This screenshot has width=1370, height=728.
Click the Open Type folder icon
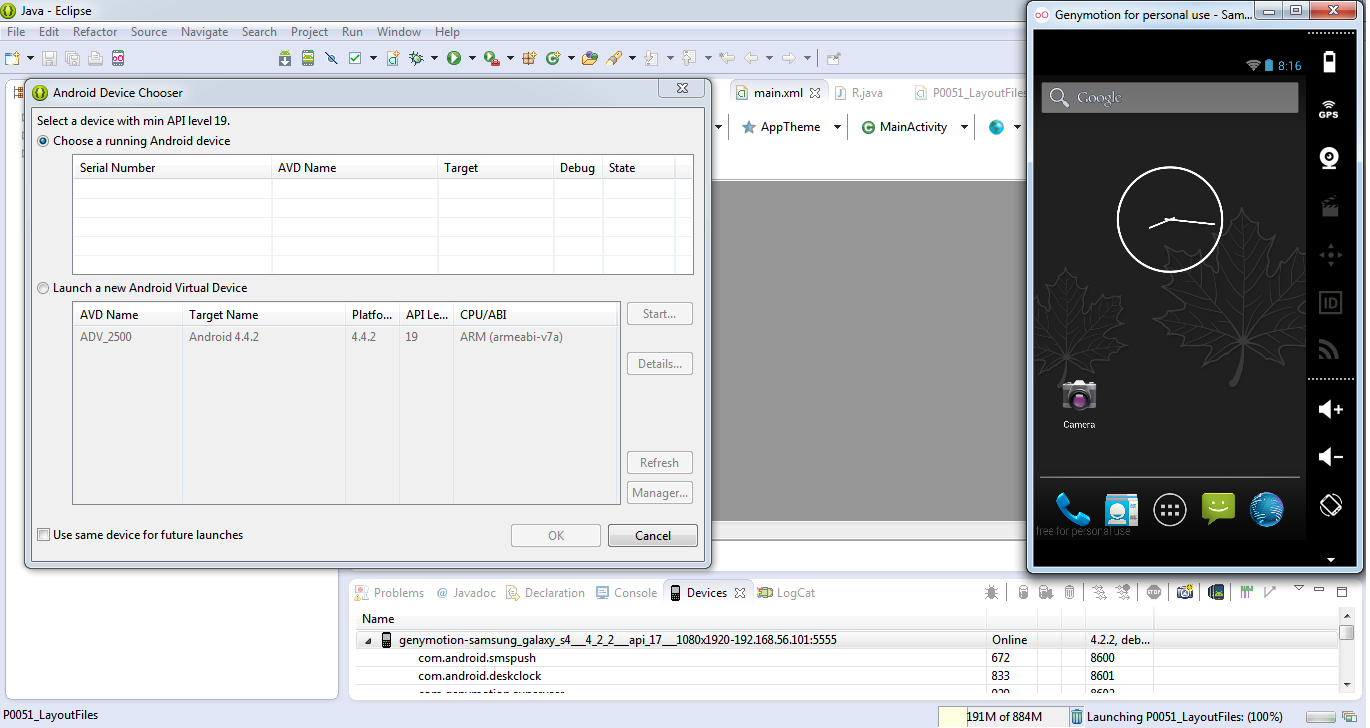tap(590, 58)
